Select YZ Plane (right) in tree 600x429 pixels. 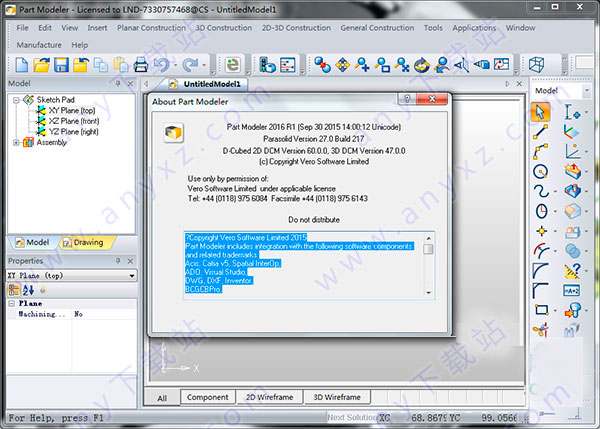click(73, 132)
